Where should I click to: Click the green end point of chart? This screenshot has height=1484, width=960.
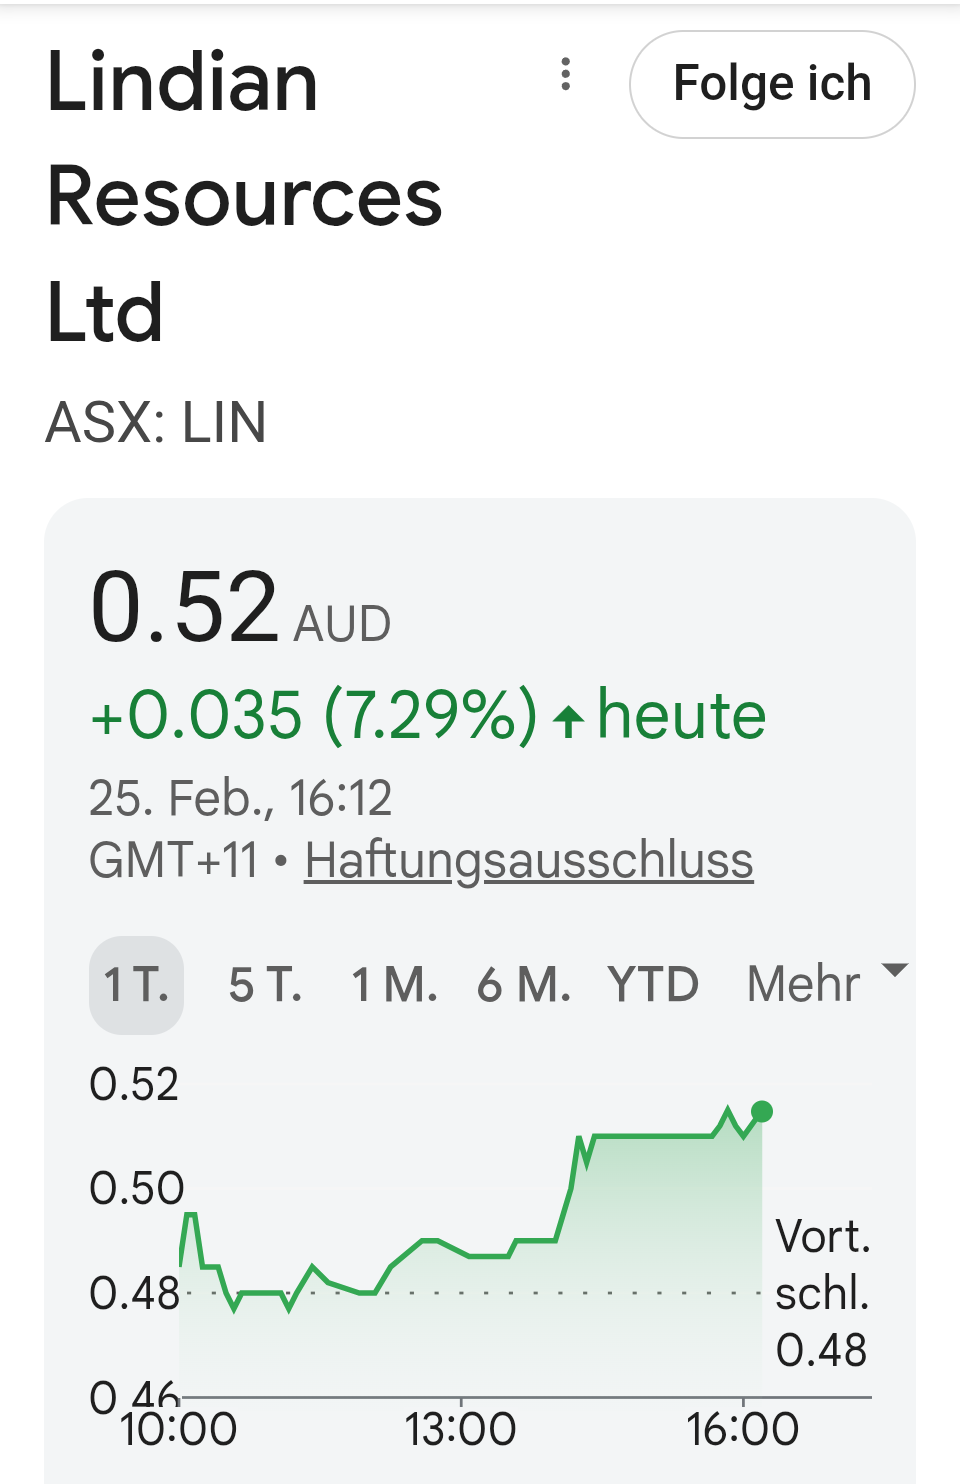tap(762, 1111)
